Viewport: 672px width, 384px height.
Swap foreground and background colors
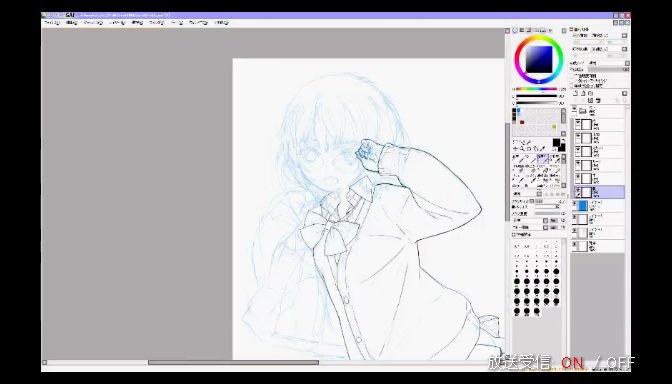click(564, 140)
